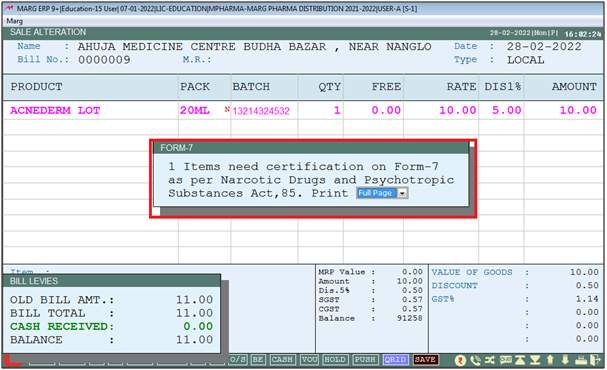Click batch number 13214324532

(261, 111)
